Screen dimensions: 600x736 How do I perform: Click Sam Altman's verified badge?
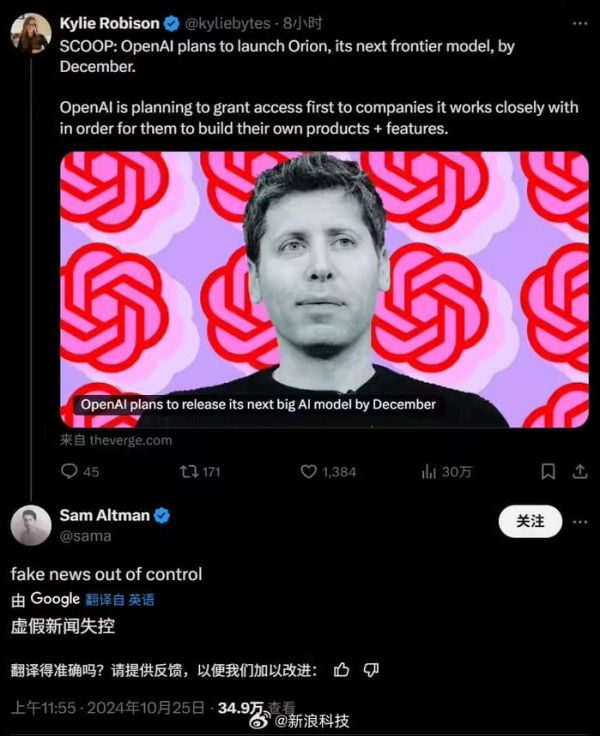coord(162,515)
